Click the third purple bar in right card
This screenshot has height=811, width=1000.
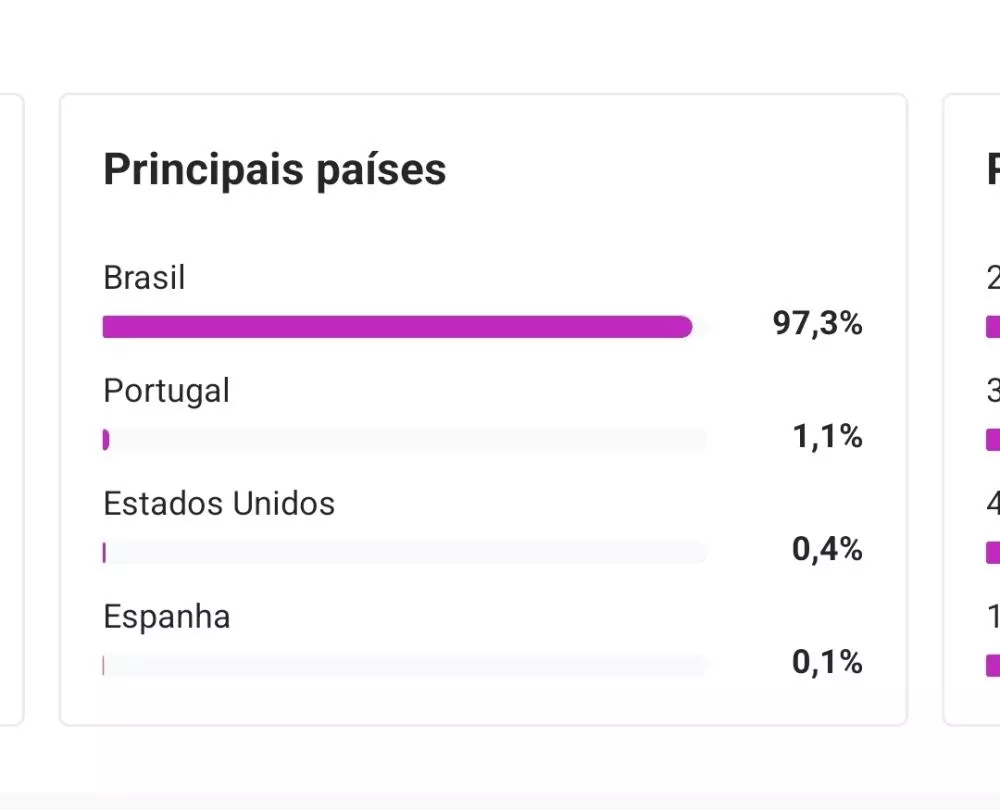pyautogui.click(x=992, y=553)
